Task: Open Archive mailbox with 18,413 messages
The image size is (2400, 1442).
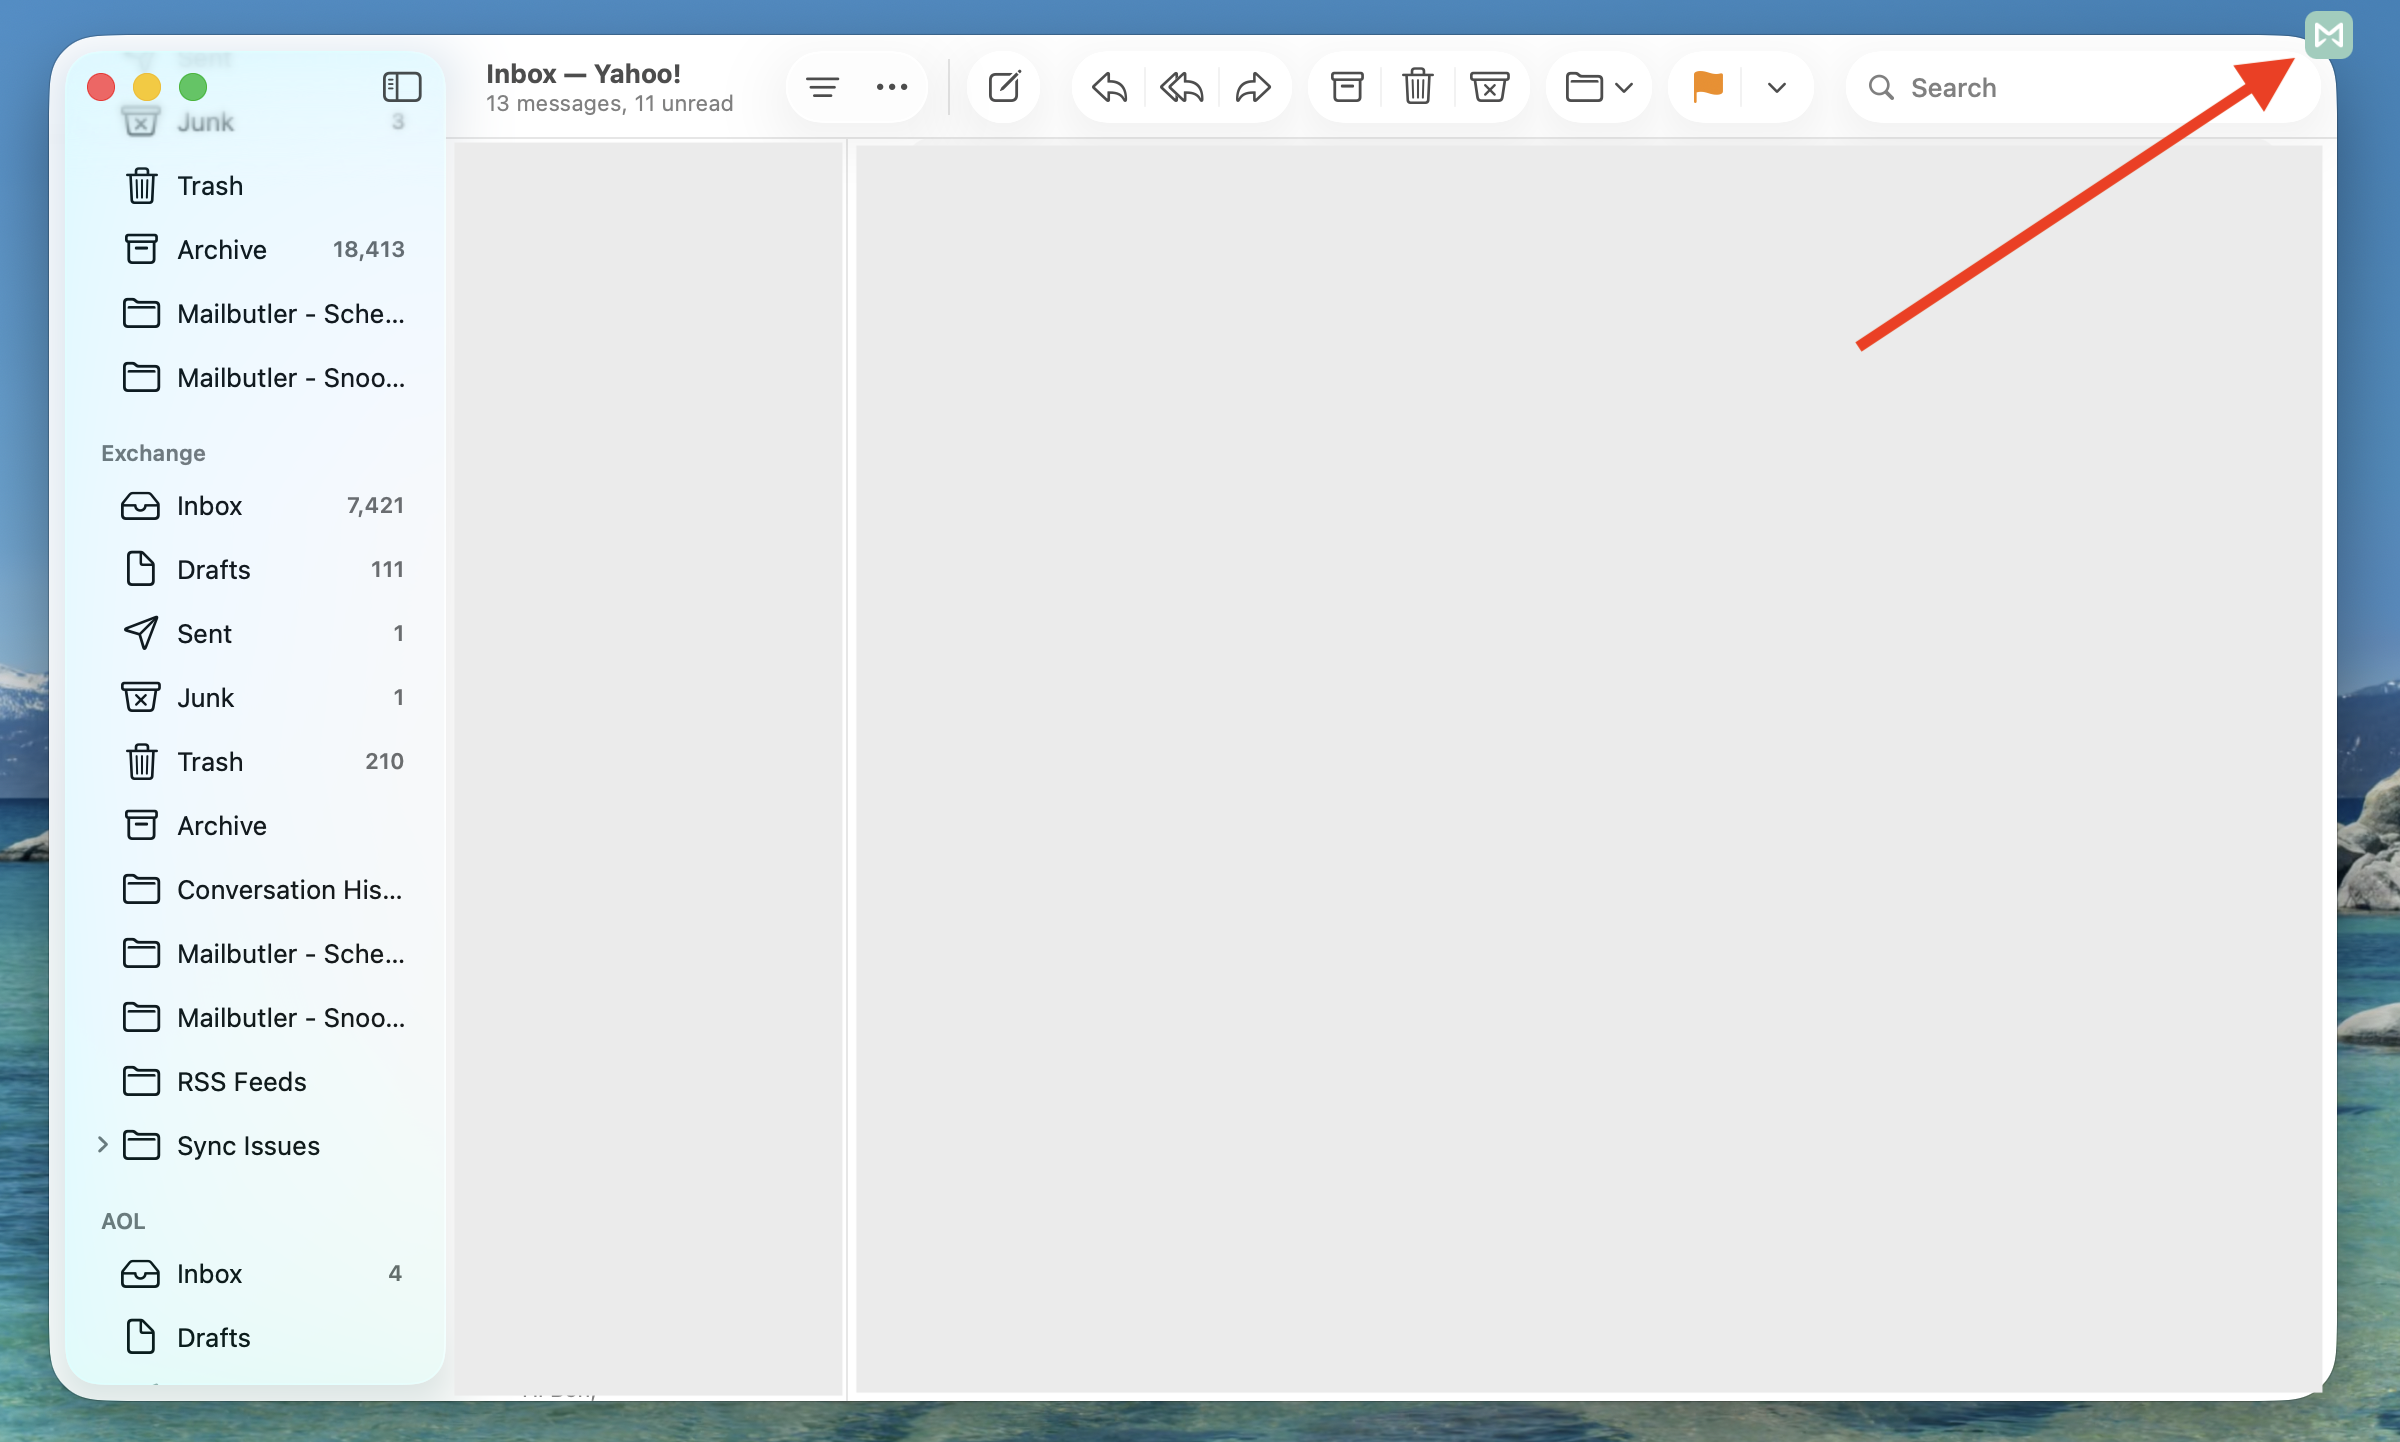Action: click(255, 250)
